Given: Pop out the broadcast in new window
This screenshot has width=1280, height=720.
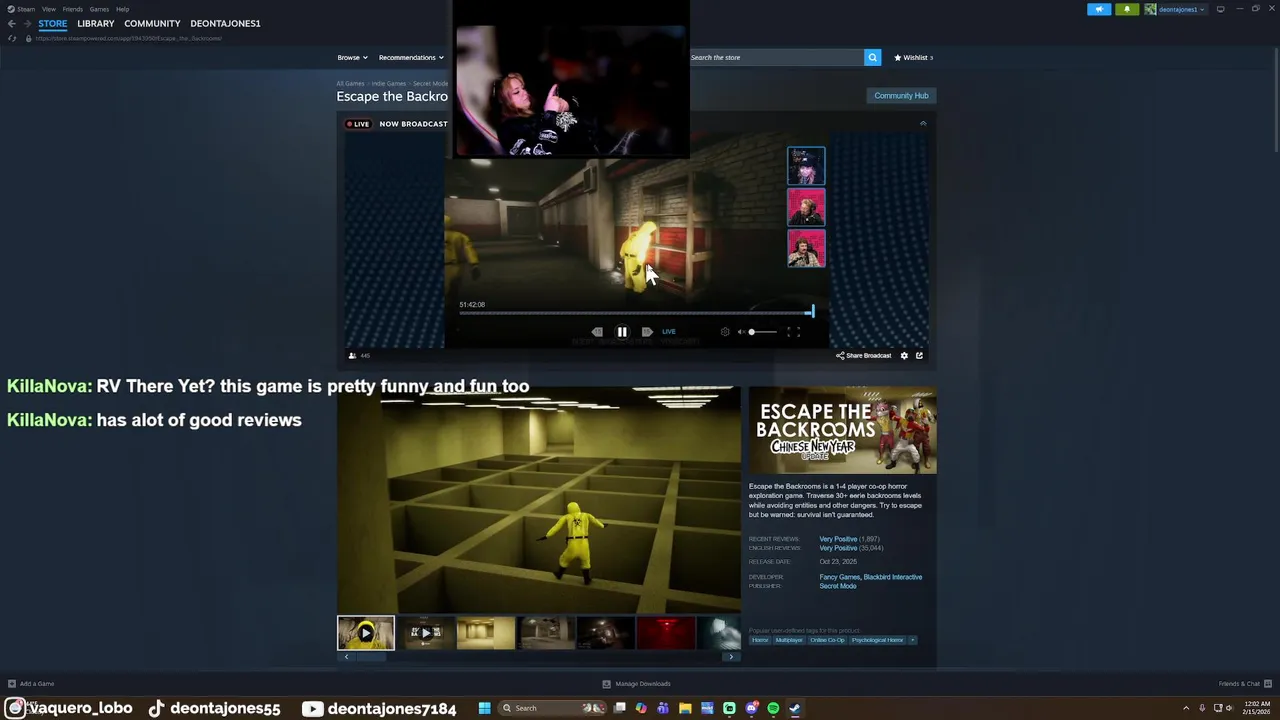Looking at the screenshot, I should 919,355.
